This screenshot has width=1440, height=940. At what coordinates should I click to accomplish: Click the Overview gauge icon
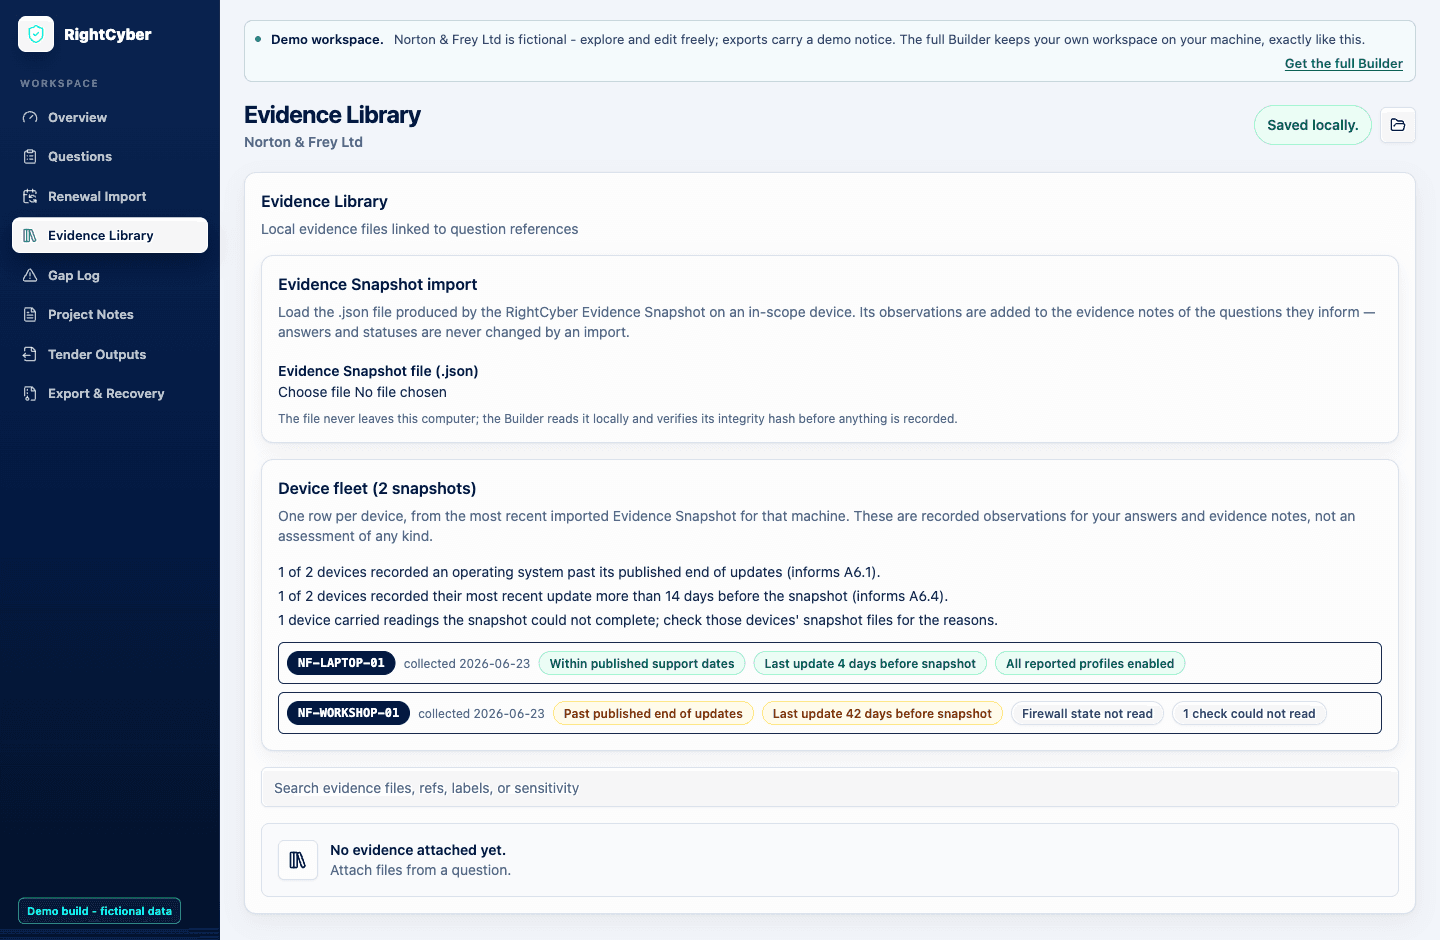click(x=30, y=117)
